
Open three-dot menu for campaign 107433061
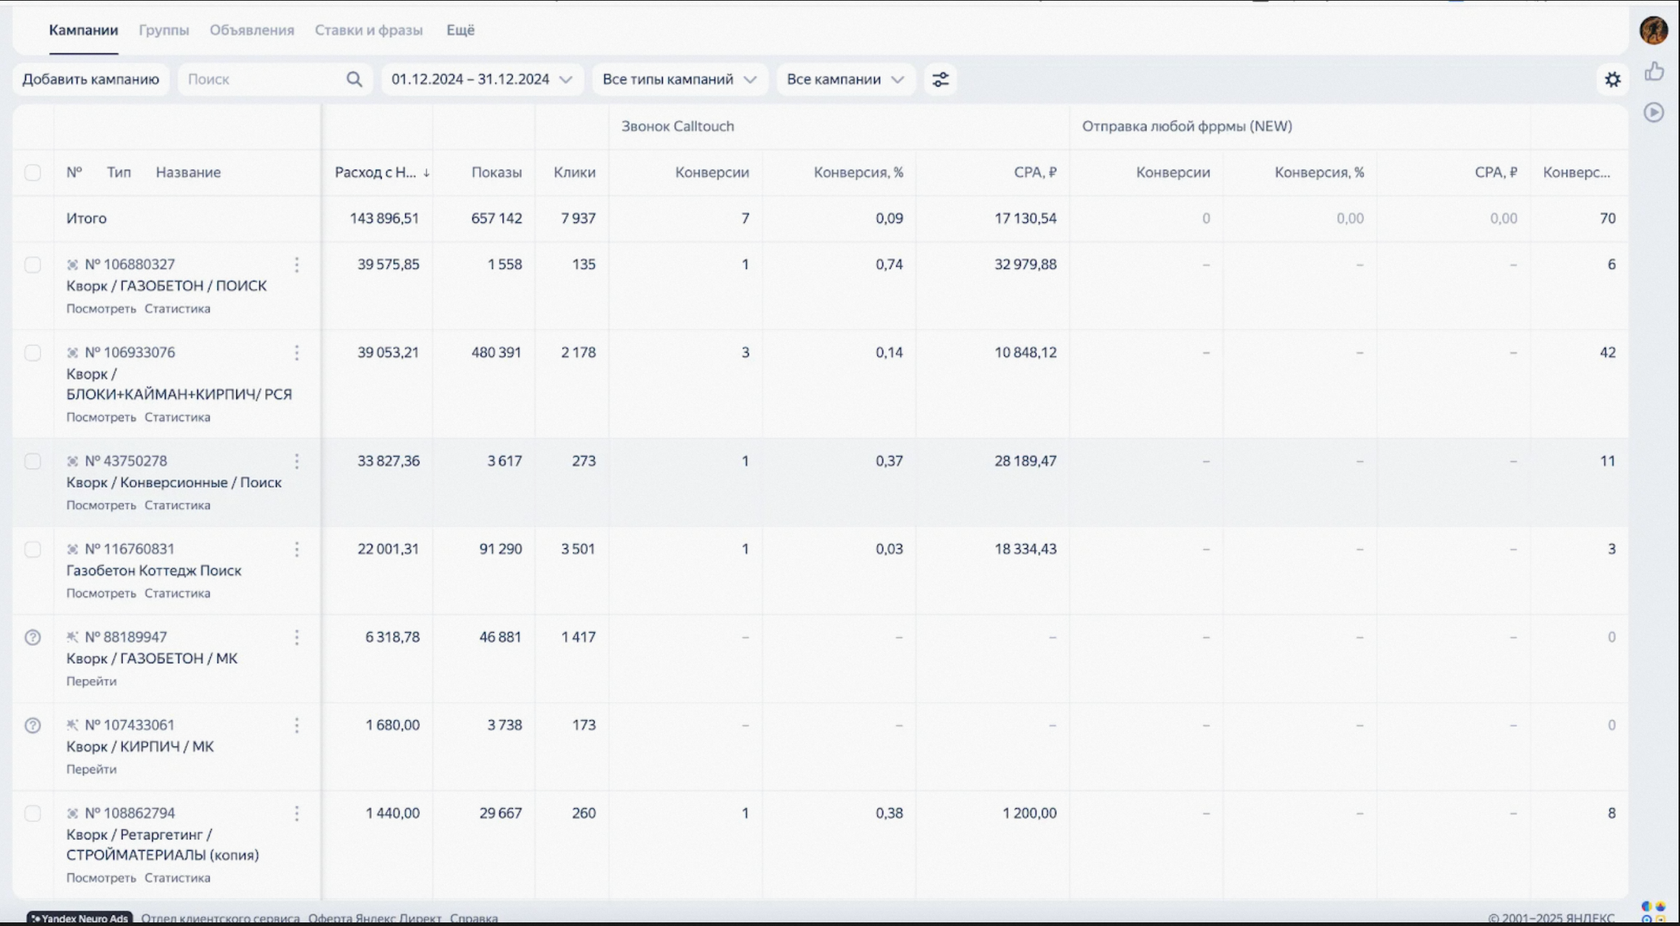(x=297, y=725)
